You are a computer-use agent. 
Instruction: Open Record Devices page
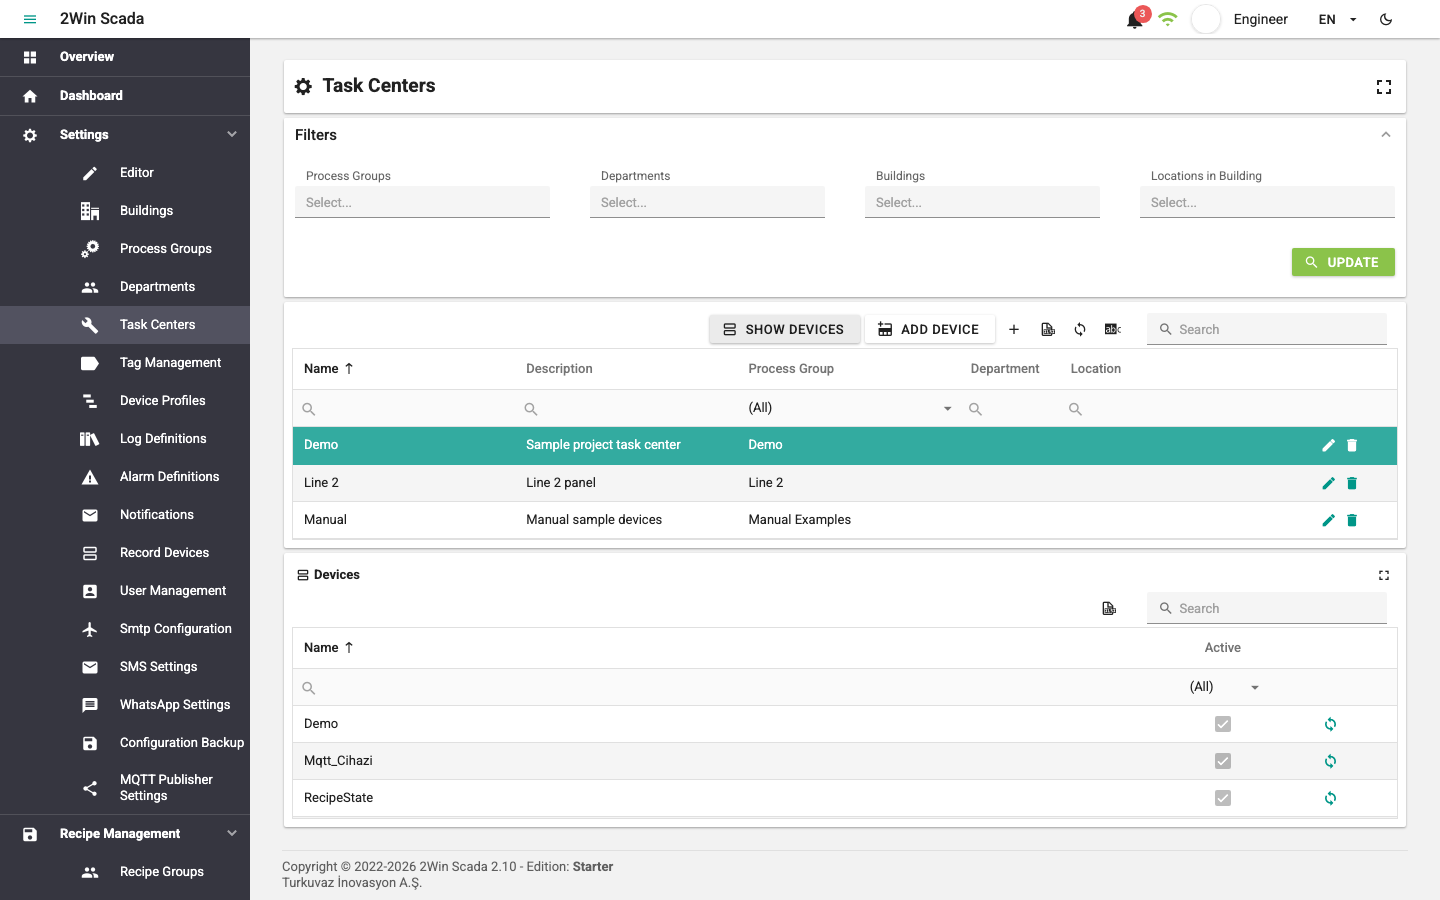[125, 553]
